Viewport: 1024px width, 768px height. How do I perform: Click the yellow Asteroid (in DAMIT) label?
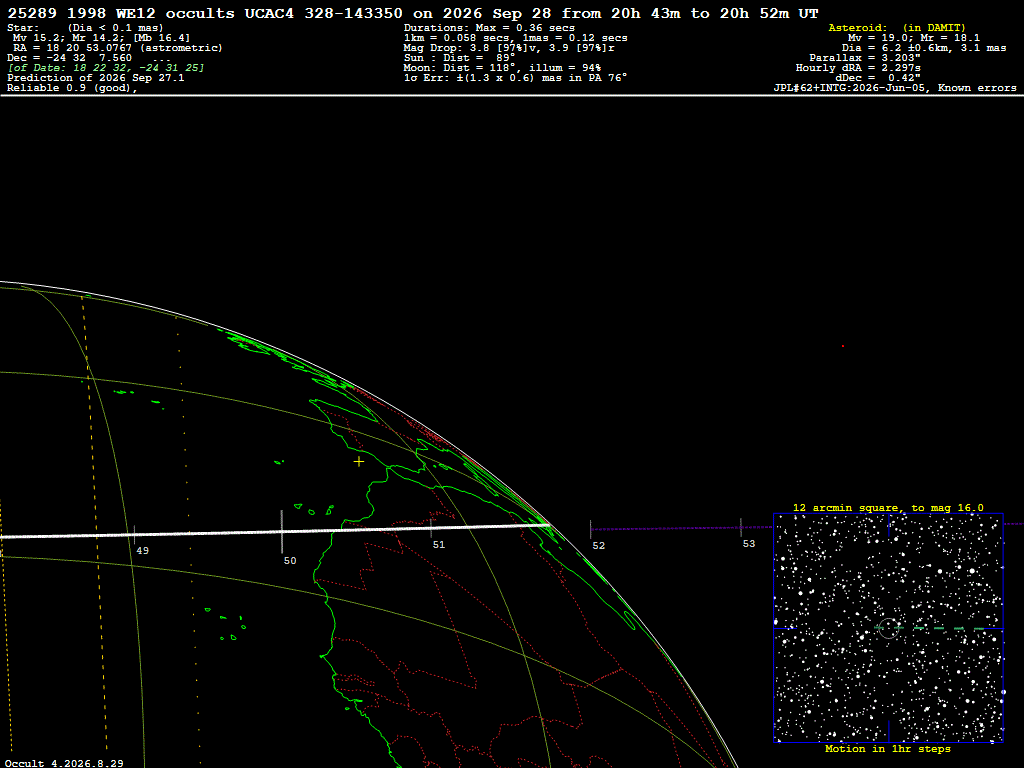[x=897, y=27]
